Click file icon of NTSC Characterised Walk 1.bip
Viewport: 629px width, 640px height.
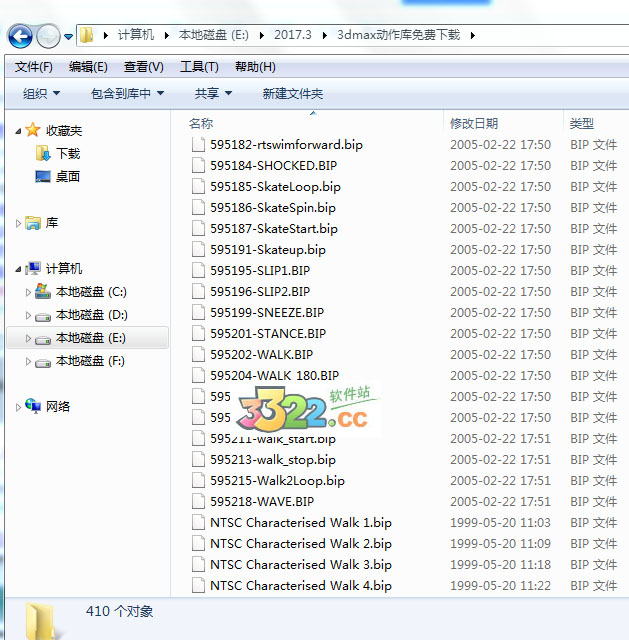[198, 522]
